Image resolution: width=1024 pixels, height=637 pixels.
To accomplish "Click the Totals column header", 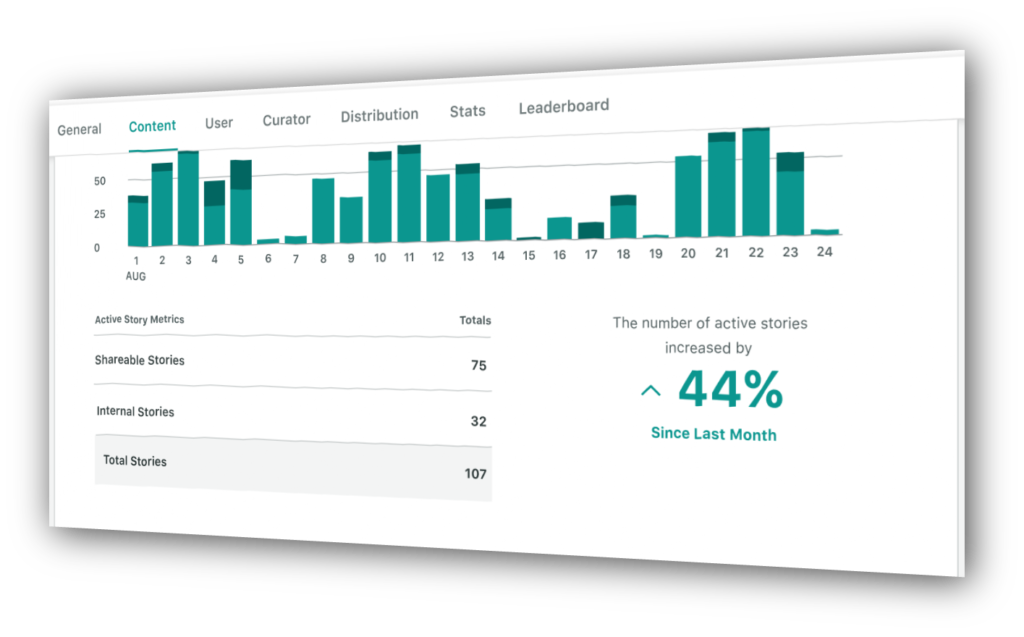I will tap(475, 321).
